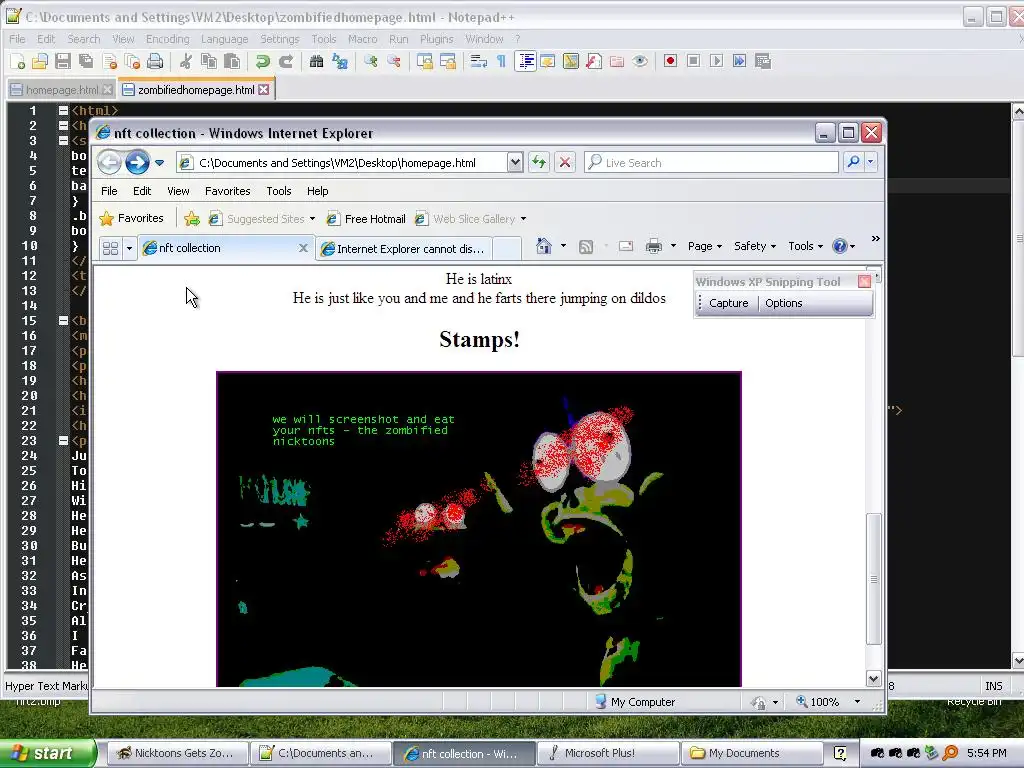Click IE Home icon

coord(543,246)
